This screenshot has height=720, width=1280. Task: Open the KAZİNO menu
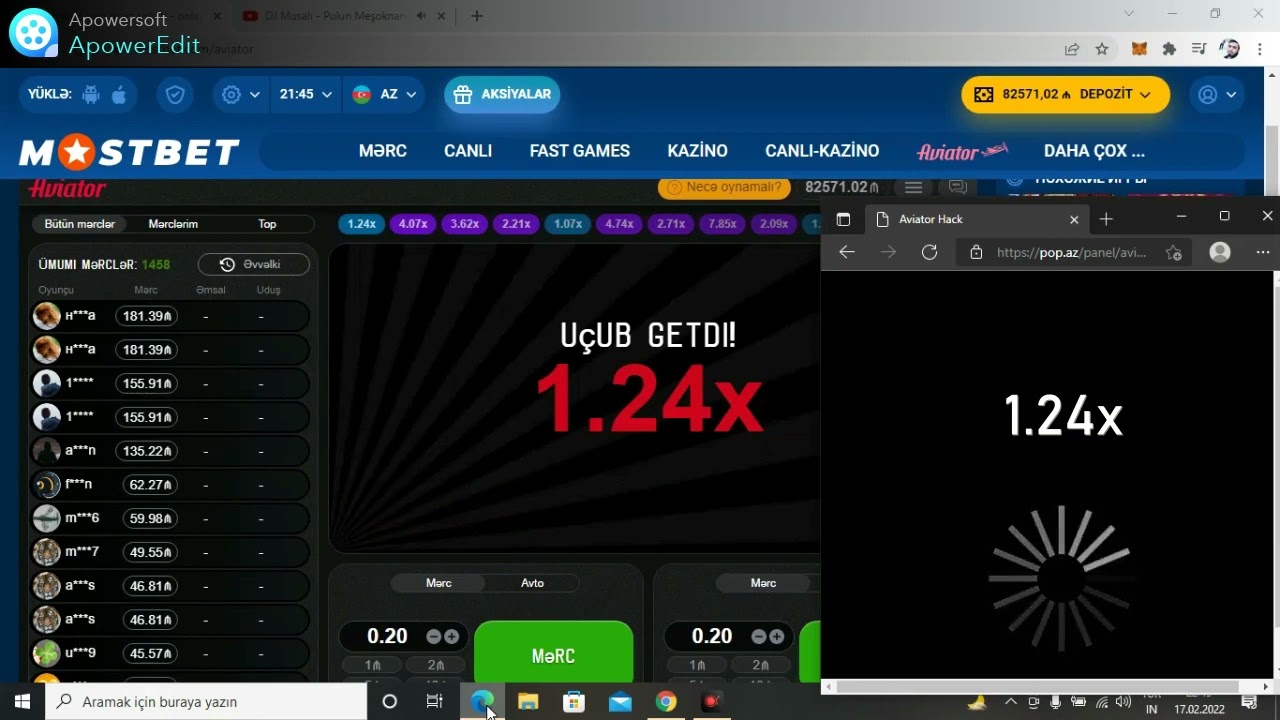(x=698, y=151)
